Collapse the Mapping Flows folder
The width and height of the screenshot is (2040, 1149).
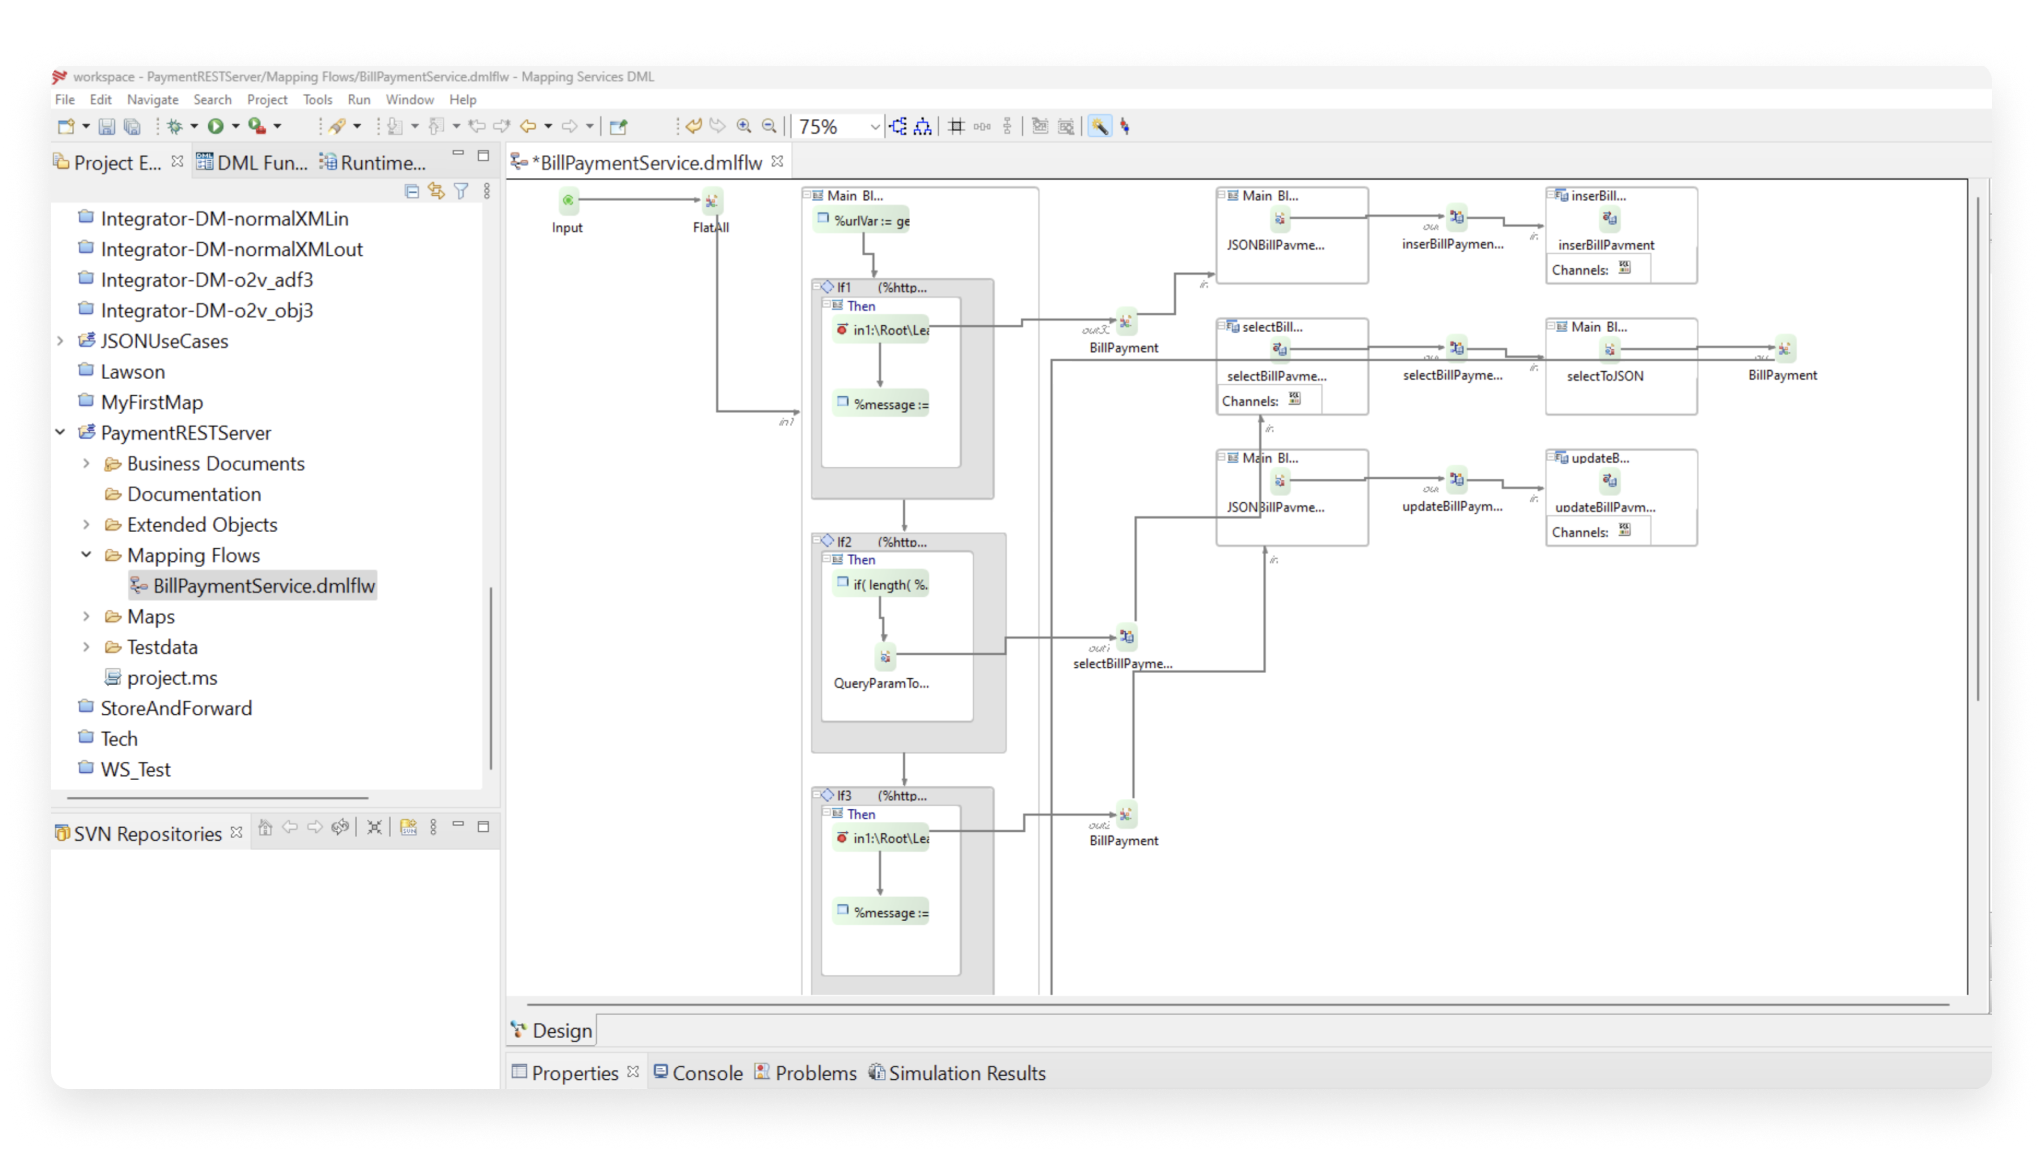[86, 555]
